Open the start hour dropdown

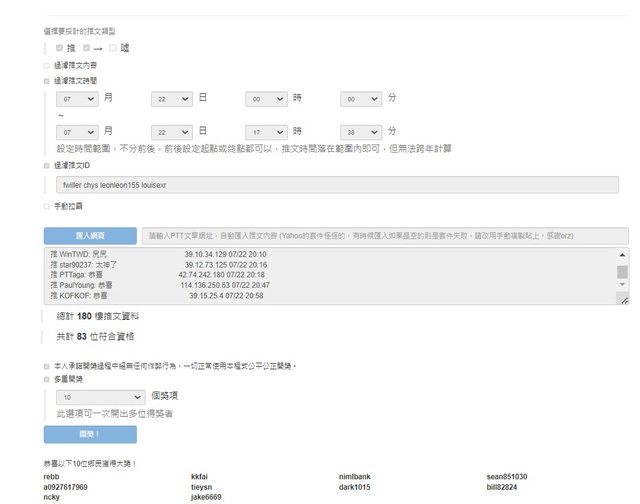tap(266, 99)
